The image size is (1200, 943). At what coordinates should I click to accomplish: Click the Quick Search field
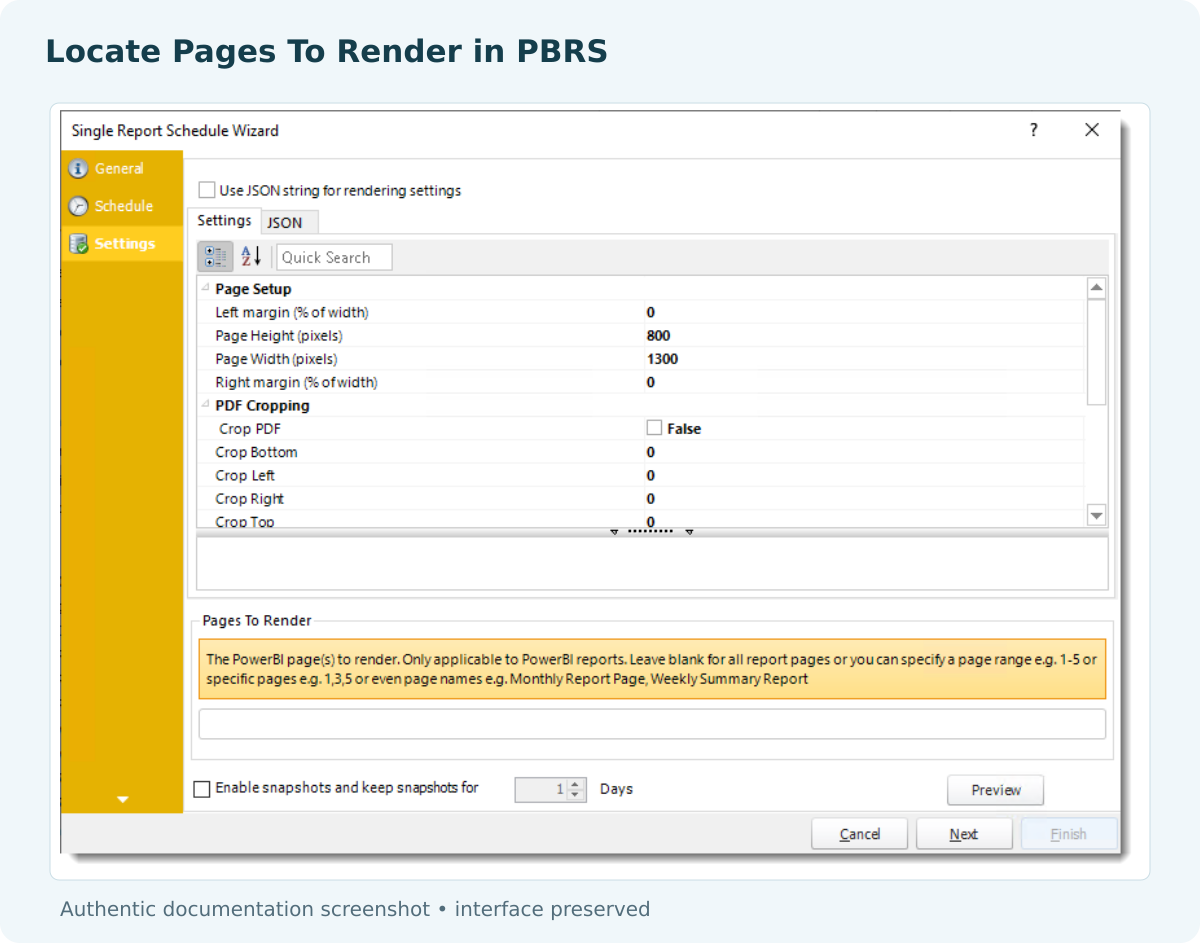tap(334, 257)
